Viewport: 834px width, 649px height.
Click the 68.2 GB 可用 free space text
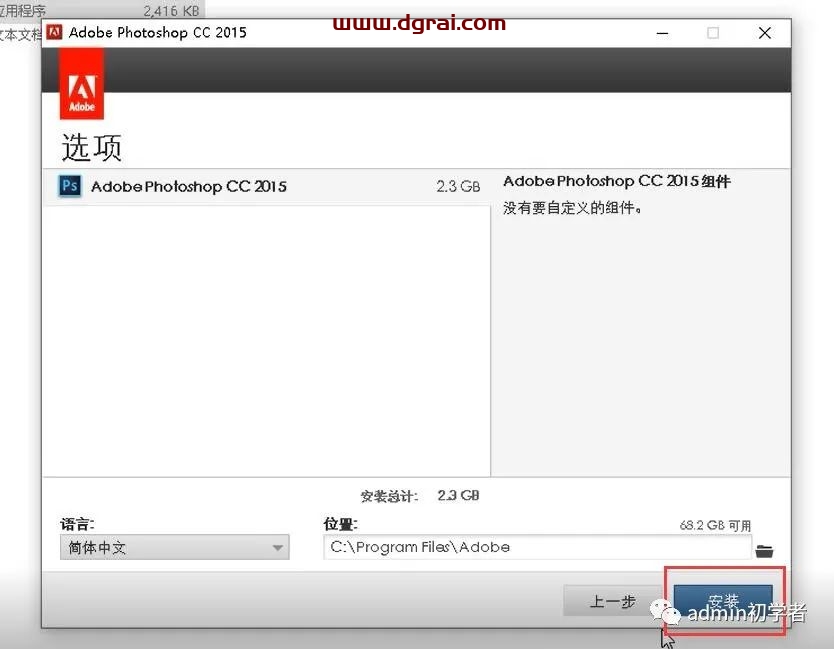click(x=715, y=526)
